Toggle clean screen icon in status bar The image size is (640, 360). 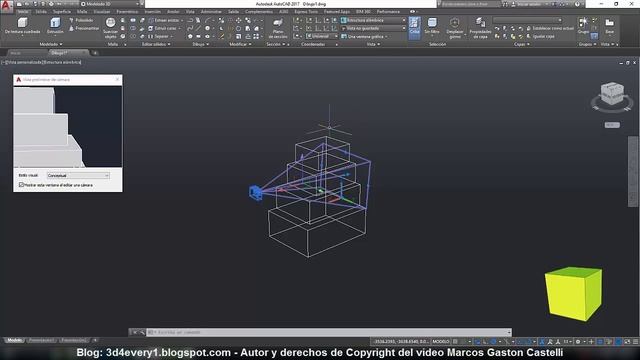[627, 342]
